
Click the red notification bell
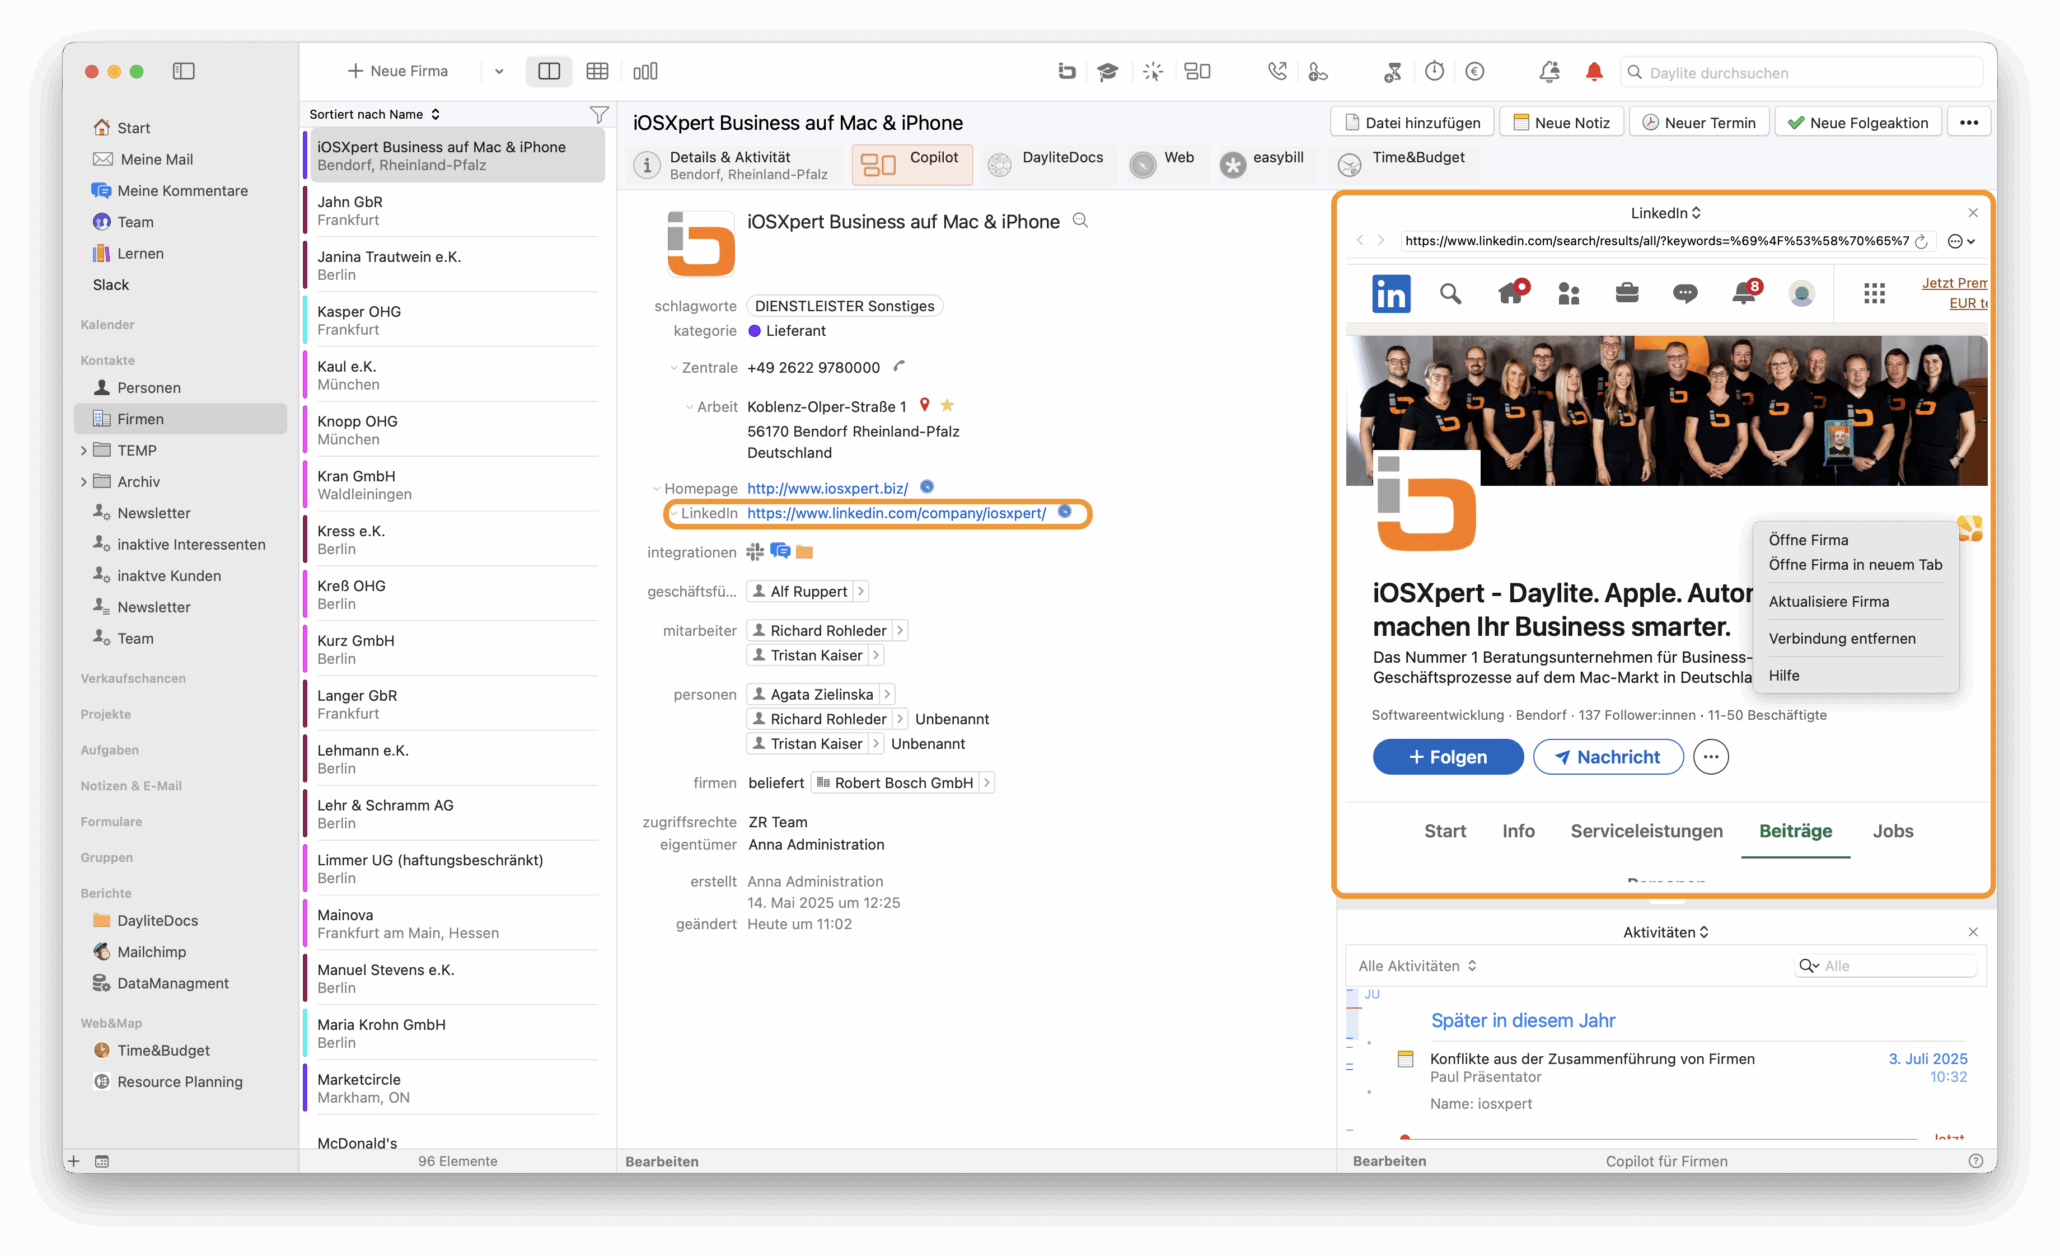(x=1594, y=71)
